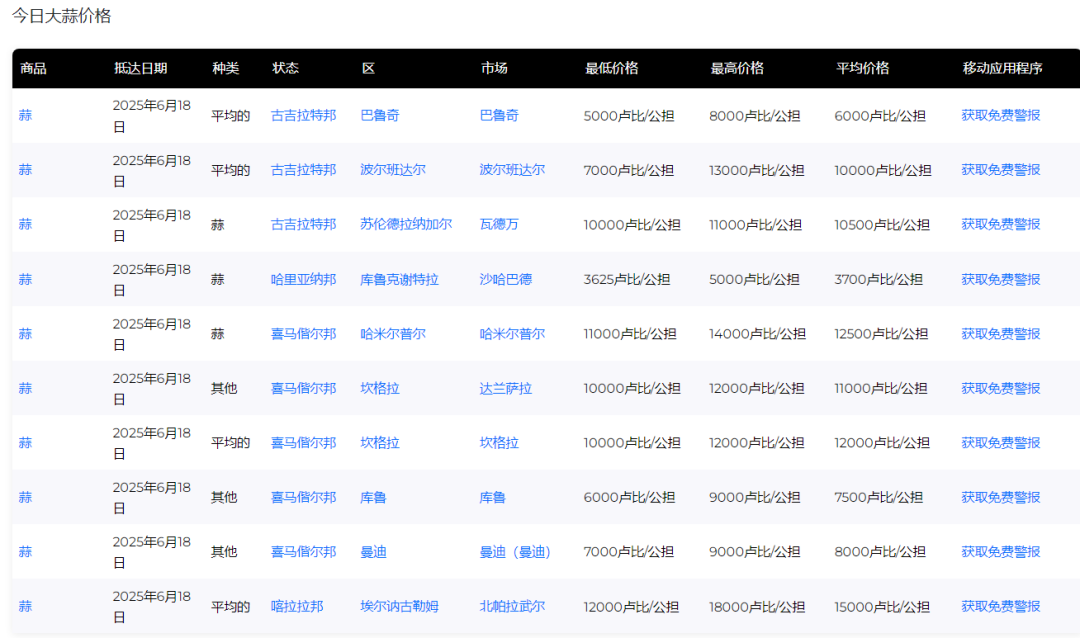The image size is (1080, 638).
Task: Click the 巴鲁奇 district link in 区 column
Action: point(380,116)
